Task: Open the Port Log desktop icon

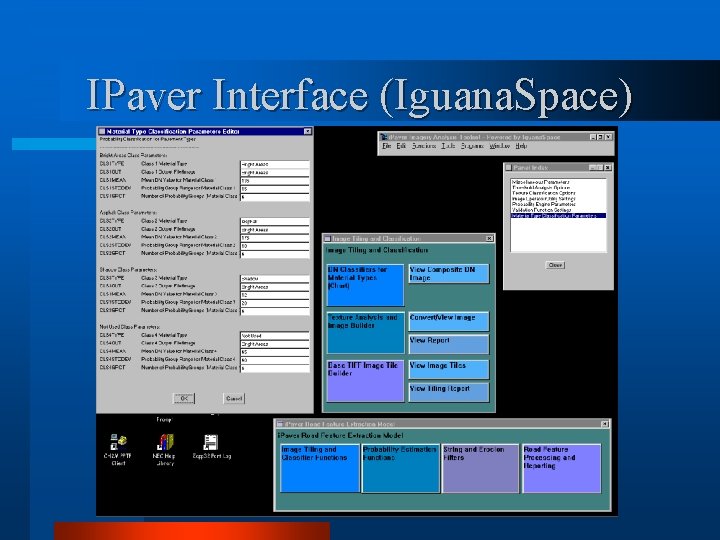Action: point(210,442)
